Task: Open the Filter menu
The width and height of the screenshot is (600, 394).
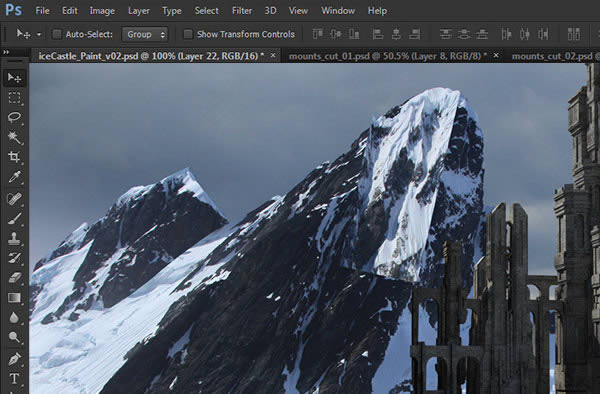Action: click(242, 11)
